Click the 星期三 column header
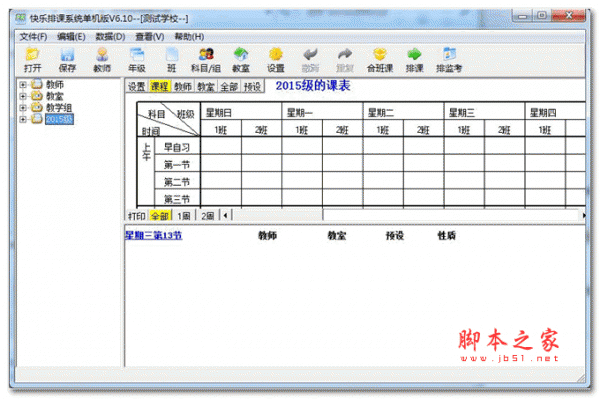The image size is (600, 399). pyautogui.click(x=484, y=112)
